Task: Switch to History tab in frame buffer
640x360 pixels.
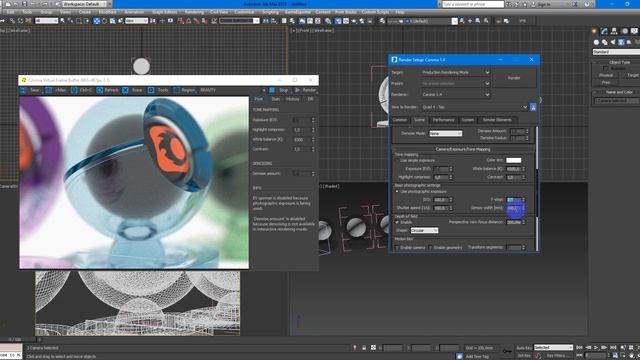Action: (x=293, y=99)
